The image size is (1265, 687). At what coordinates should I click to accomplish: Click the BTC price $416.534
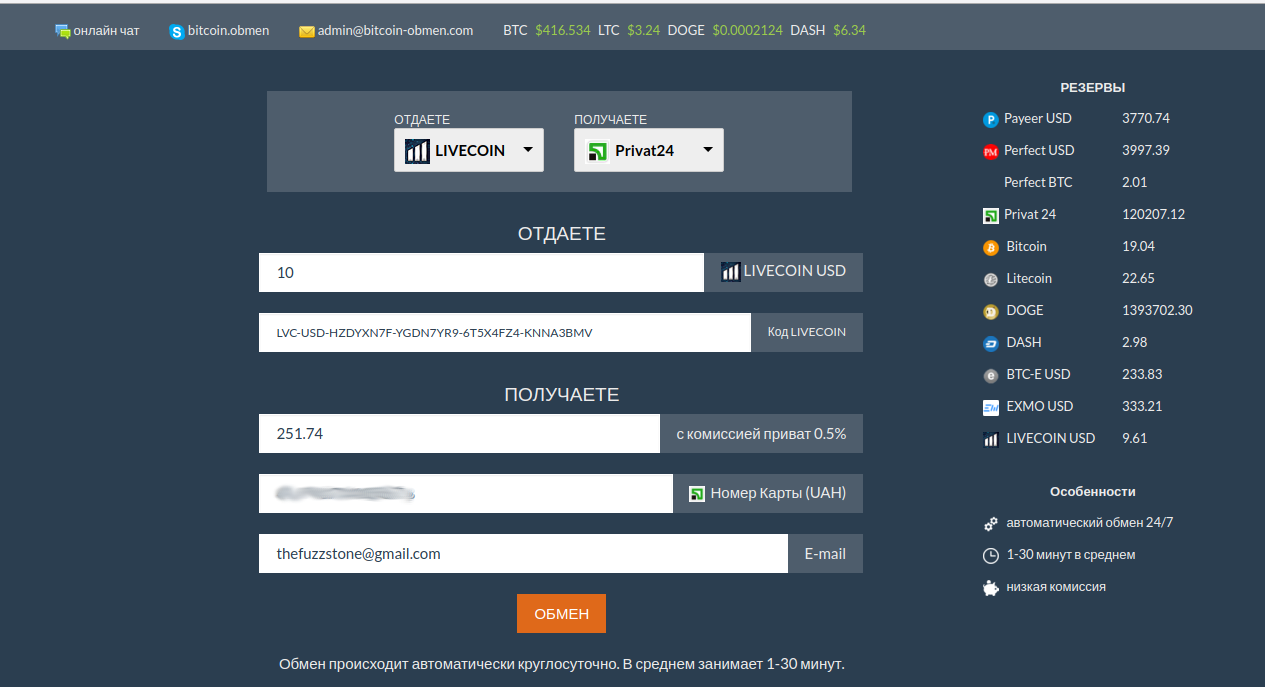(562, 31)
